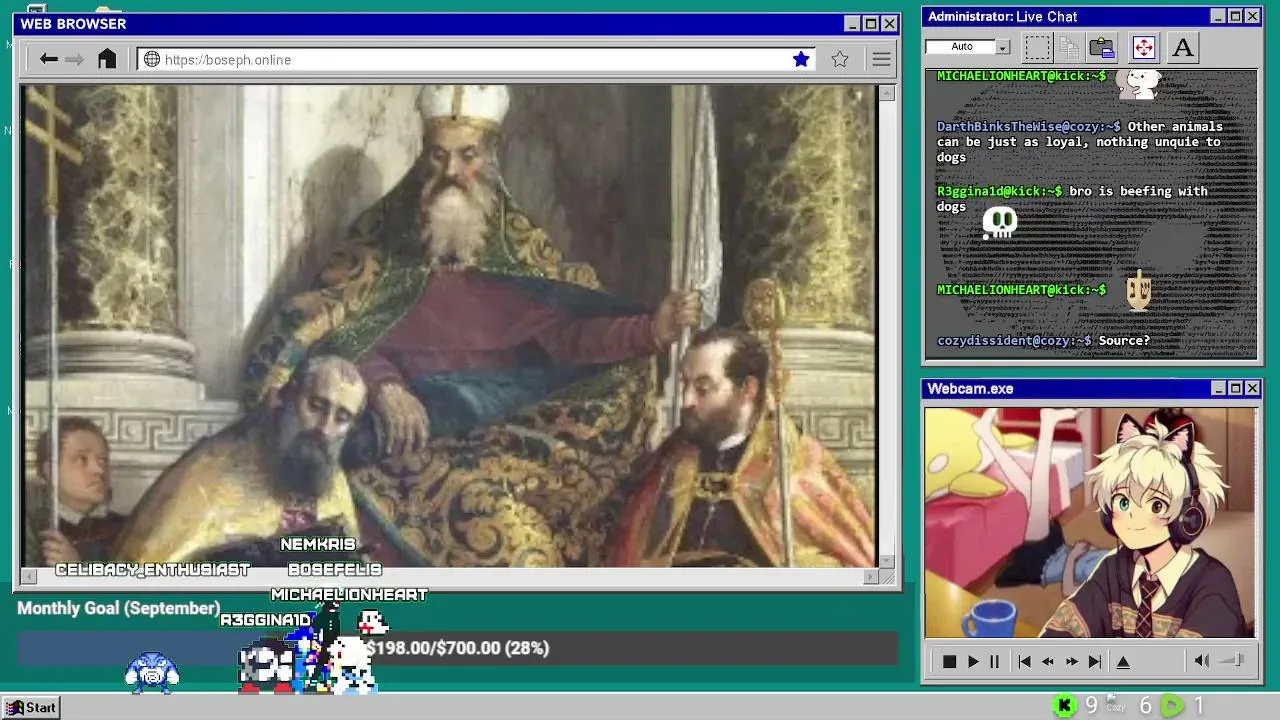This screenshot has width=1280, height=720.
Task: Open the browser hamburger menu
Action: 881,60
